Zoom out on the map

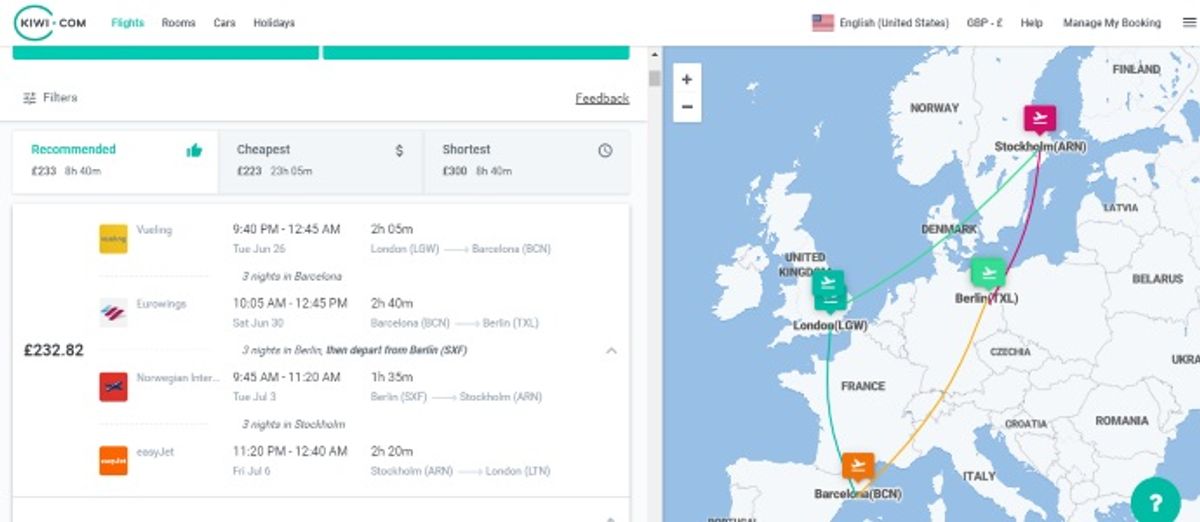[x=687, y=107]
